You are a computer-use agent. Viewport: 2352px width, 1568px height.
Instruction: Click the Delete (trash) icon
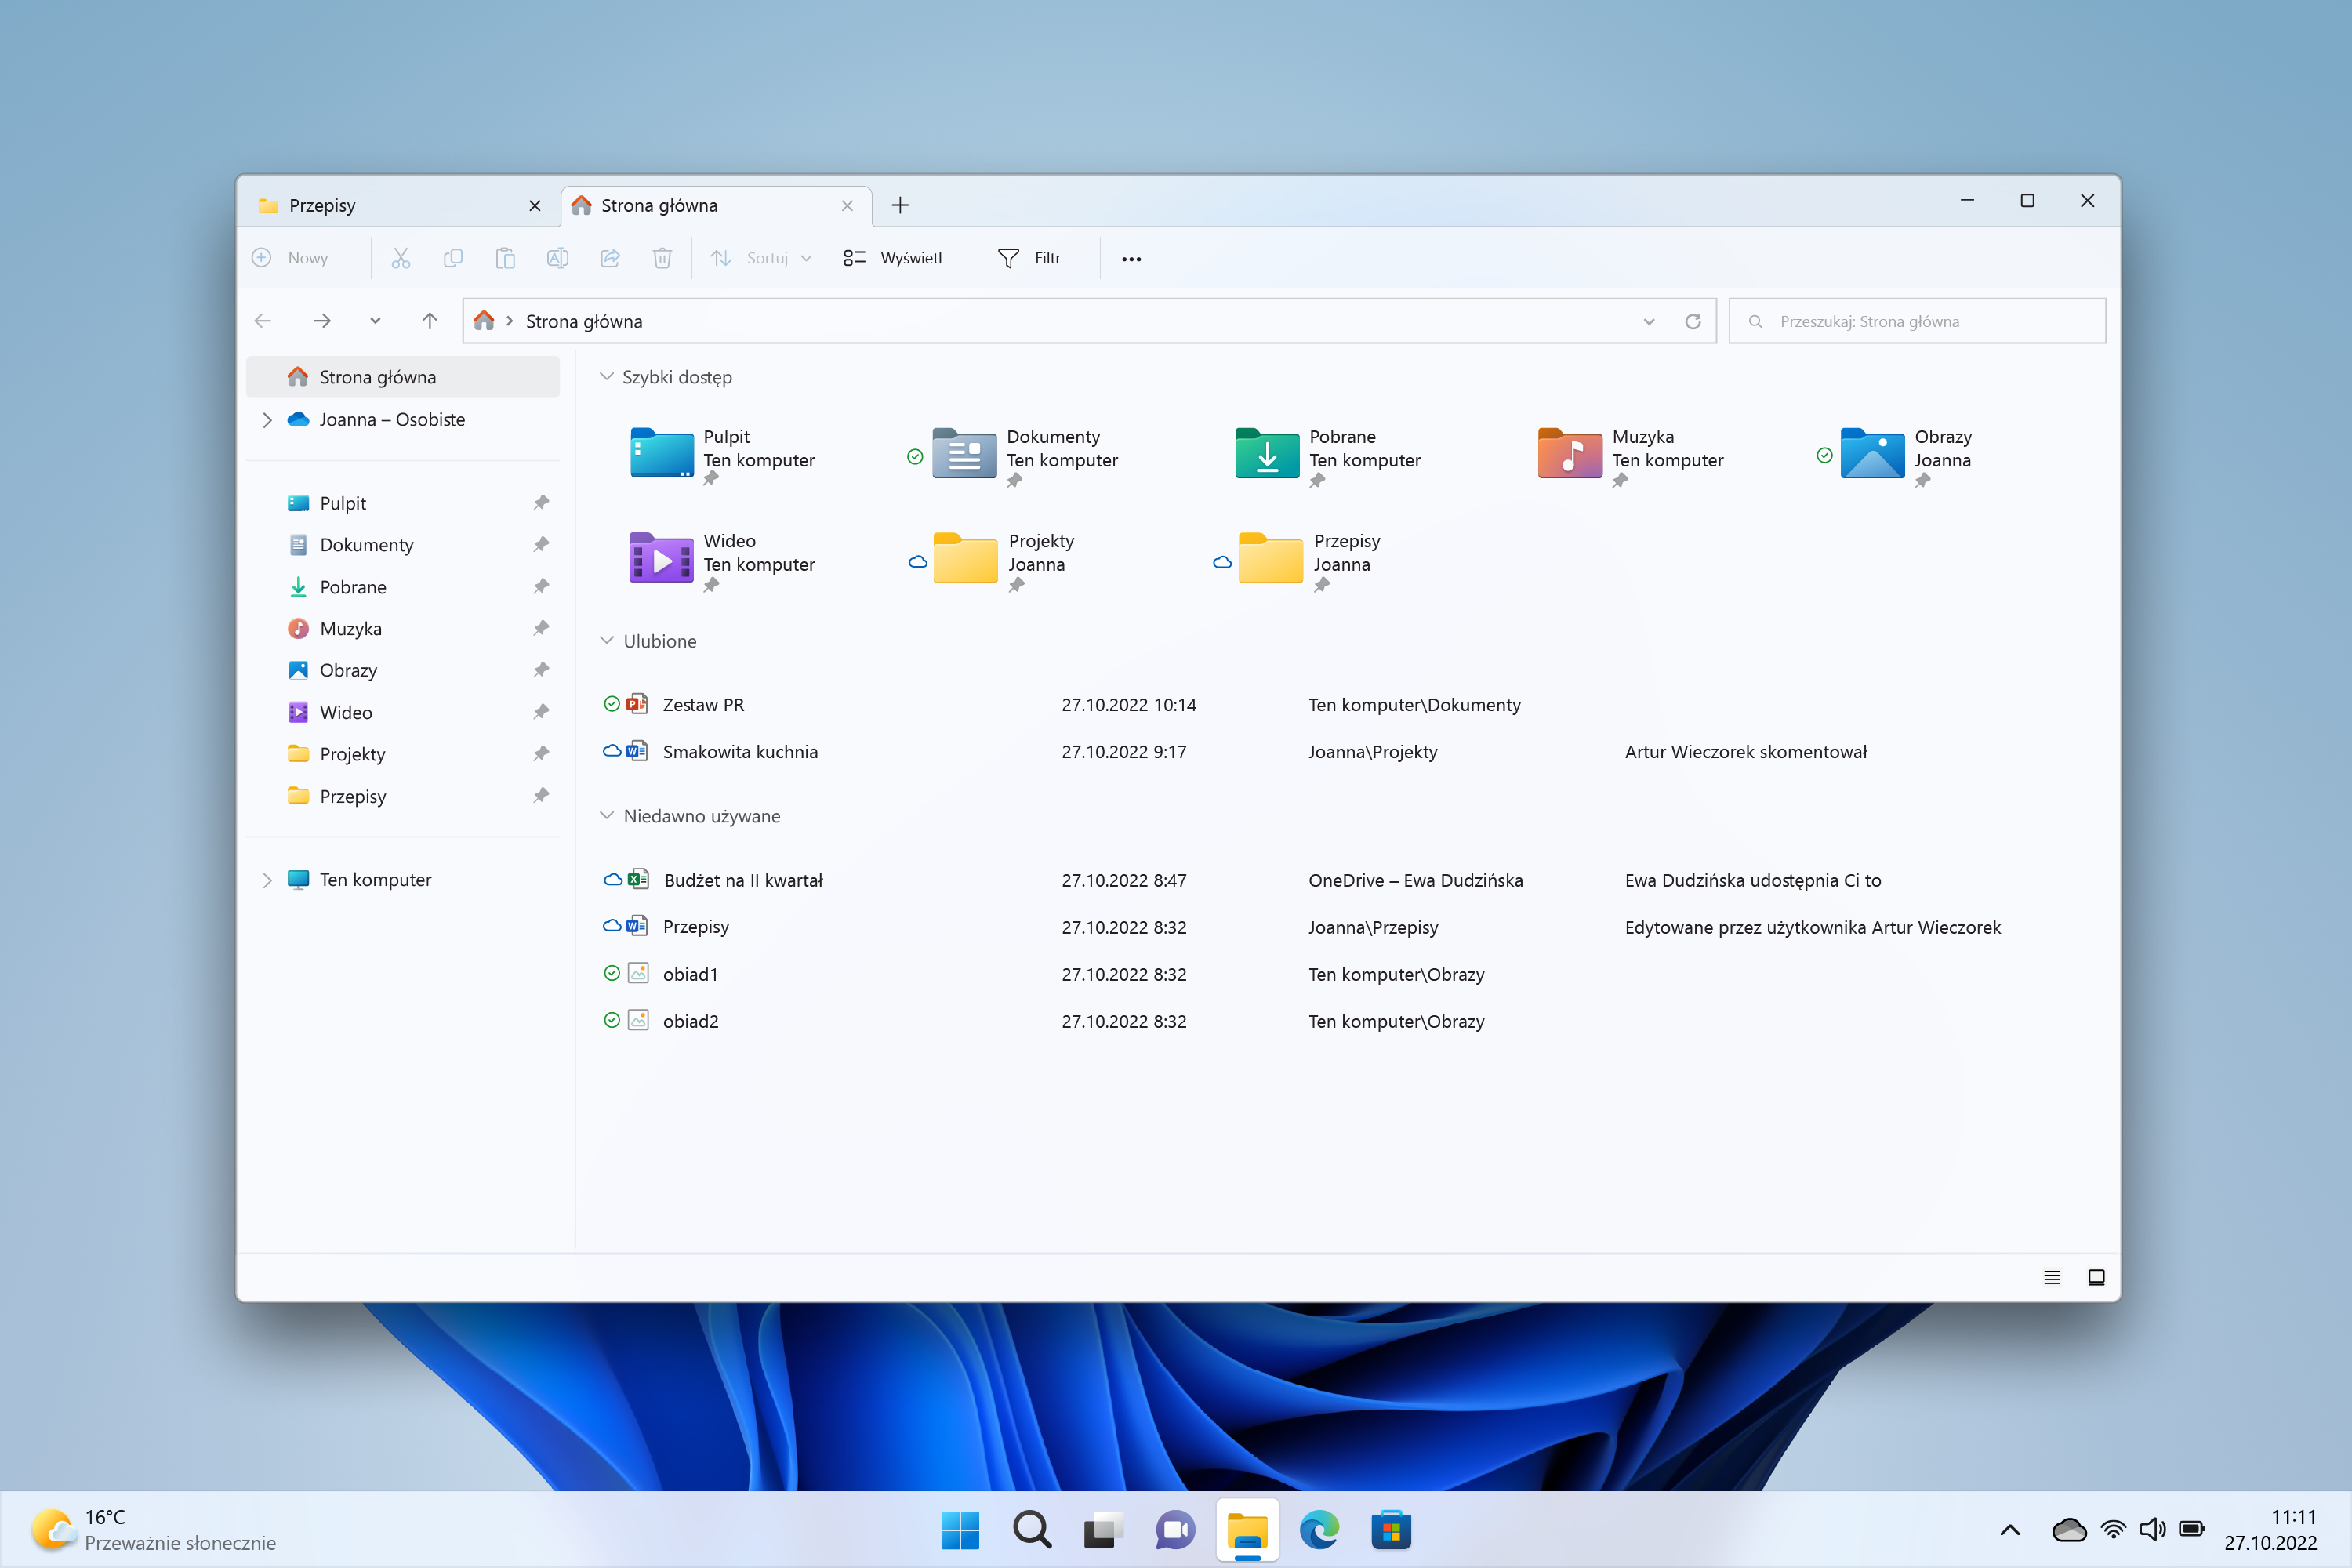point(662,258)
